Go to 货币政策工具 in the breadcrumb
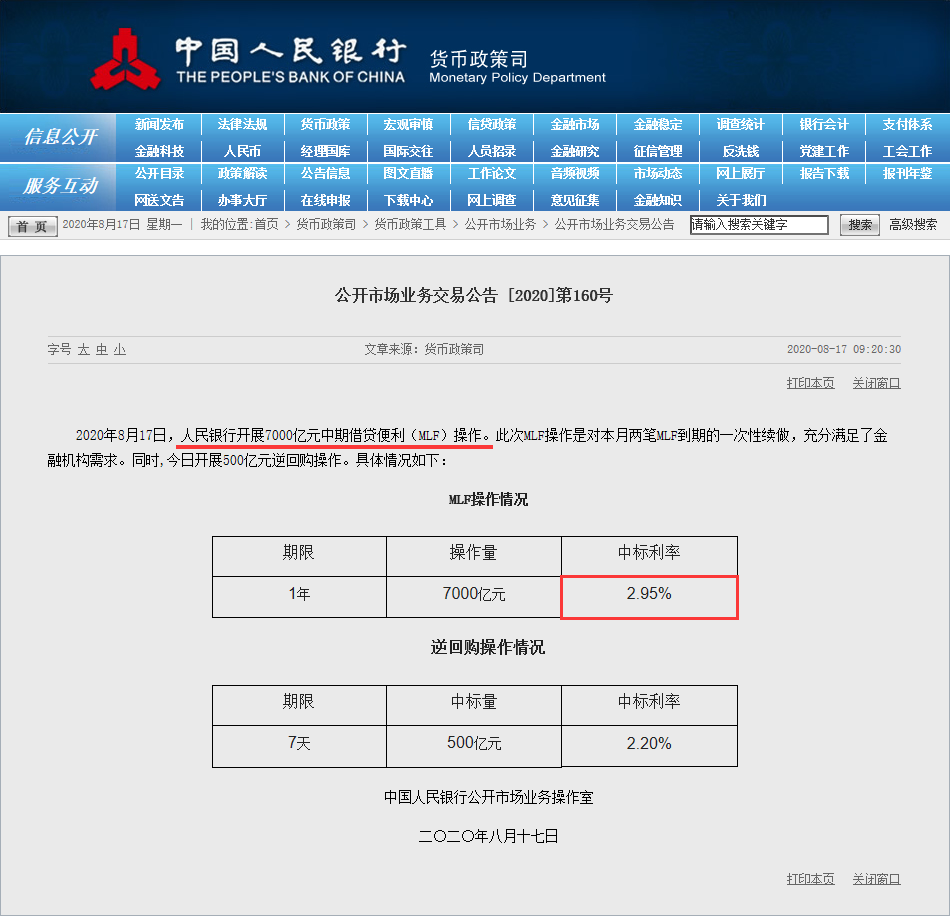The width and height of the screenshot is (950, 916). click(410, 225)
